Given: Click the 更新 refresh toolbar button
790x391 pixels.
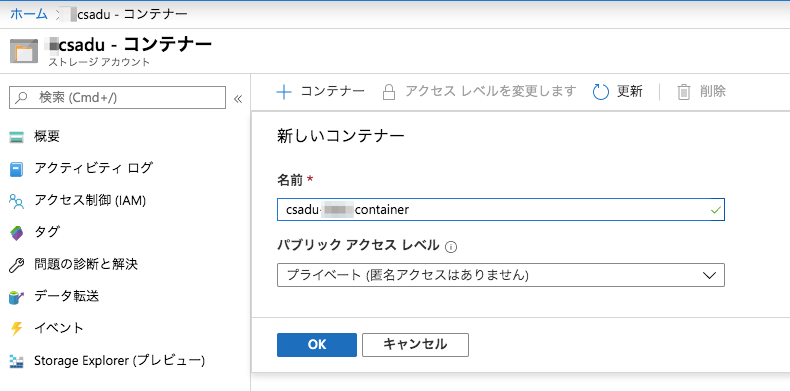Looking at the screenshot, I should (x=618, y=92).
